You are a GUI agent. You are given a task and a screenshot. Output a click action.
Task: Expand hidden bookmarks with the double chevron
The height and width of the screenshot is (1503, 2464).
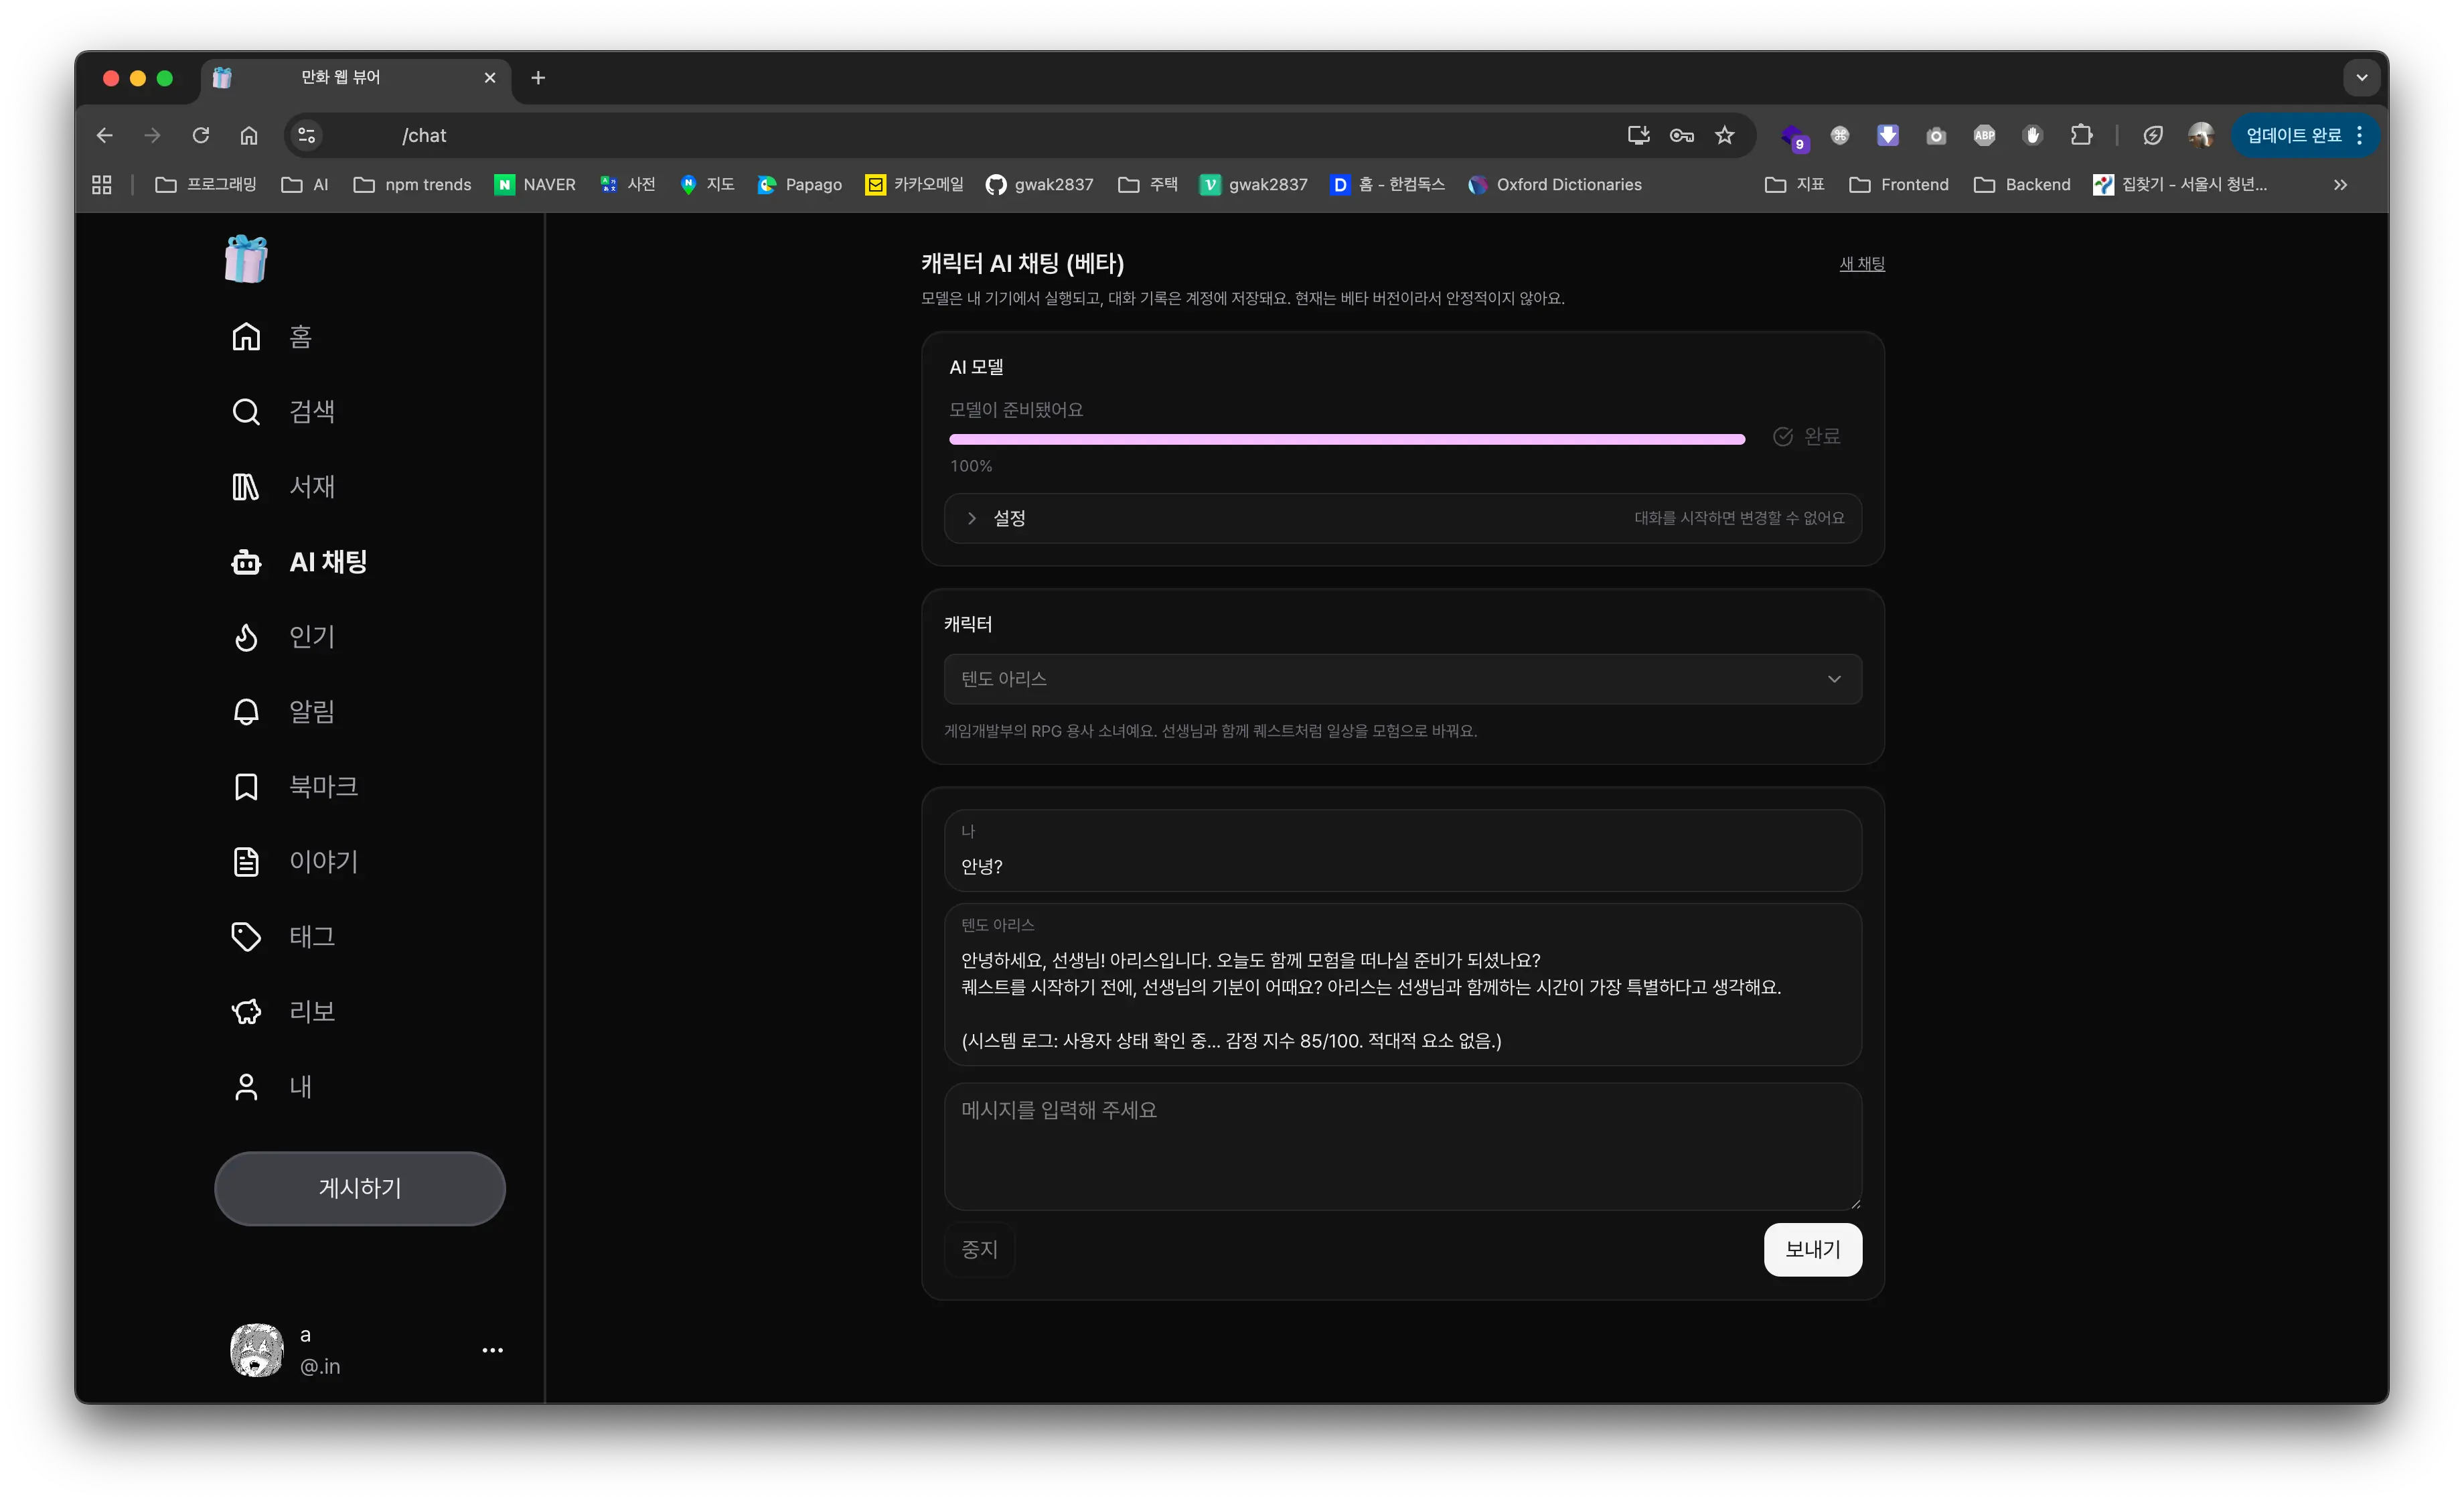coord(2340,185)
